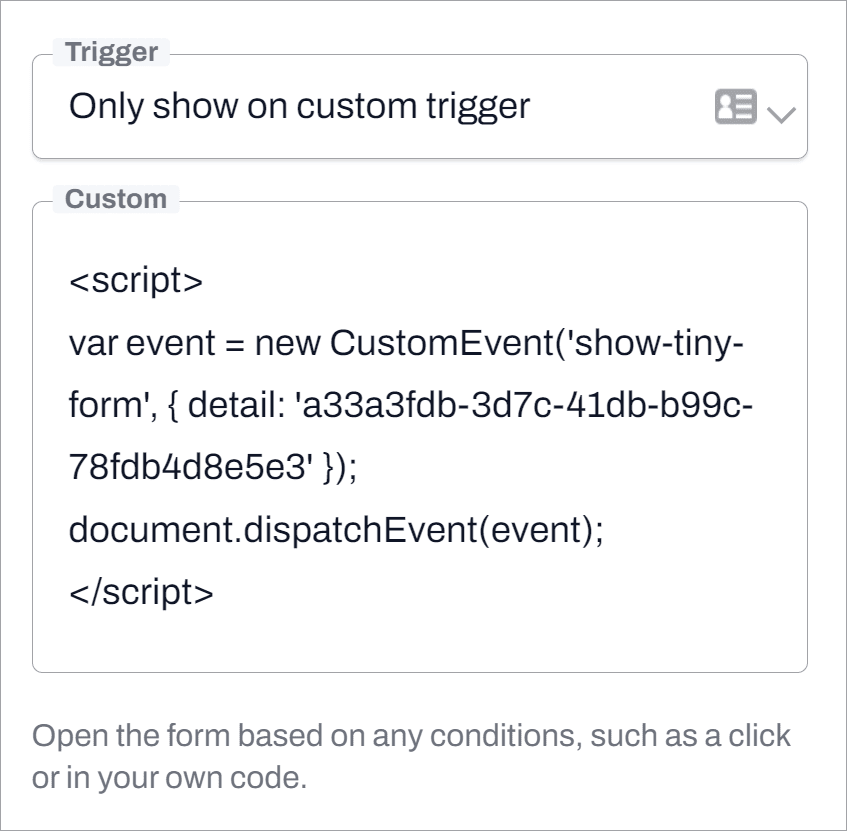Viewport: 847px width, 831px height.
Task: Click the Trigger field label
Action: [x=110, y=51]
